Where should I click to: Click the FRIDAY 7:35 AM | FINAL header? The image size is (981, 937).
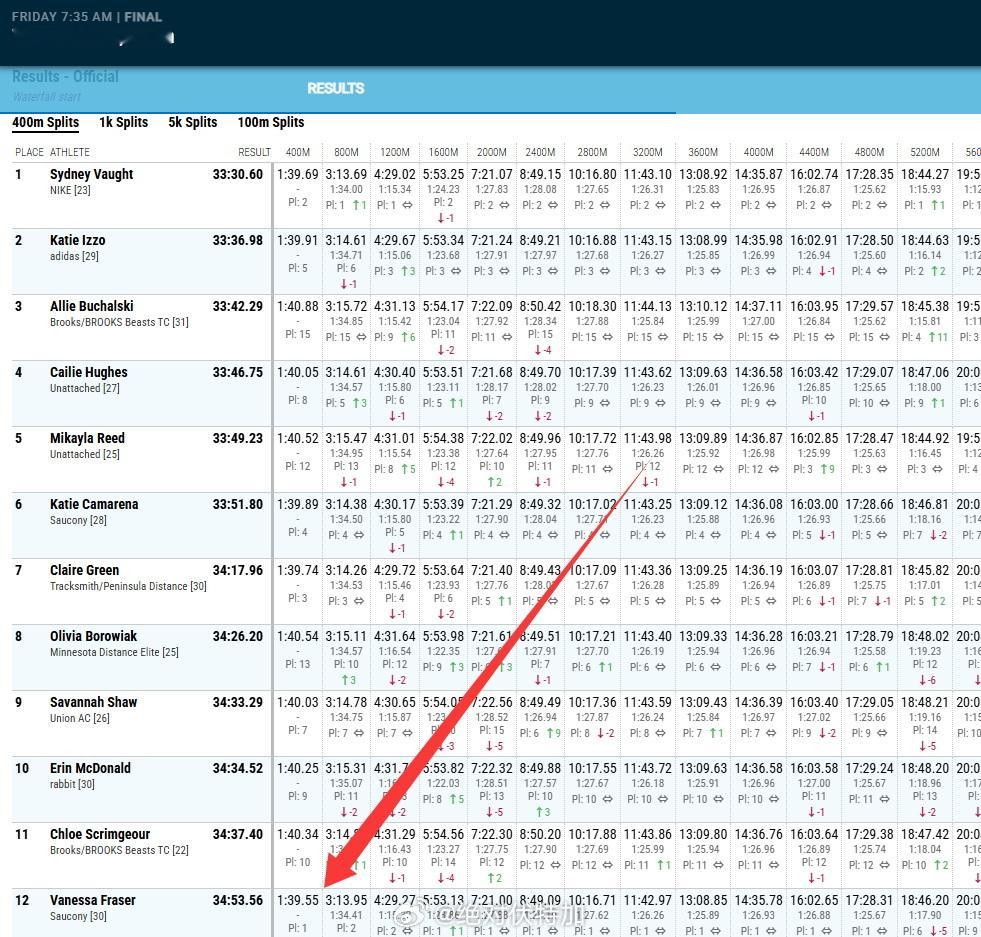click(87, 17)
